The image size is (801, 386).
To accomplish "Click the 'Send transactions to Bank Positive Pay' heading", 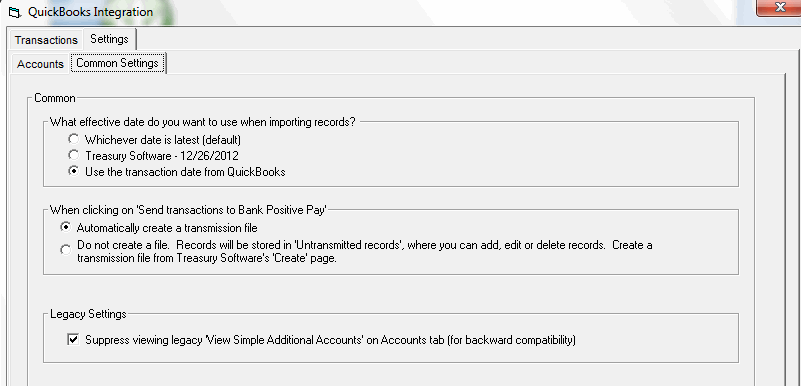I will [x=188, y=210].
